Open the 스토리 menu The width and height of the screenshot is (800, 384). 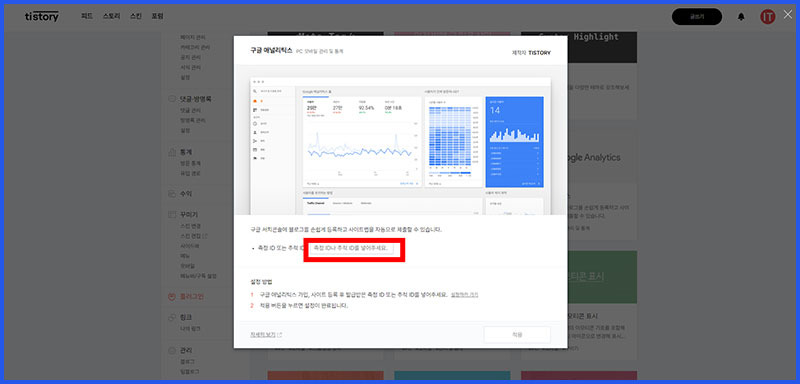(x=111, y=16)
